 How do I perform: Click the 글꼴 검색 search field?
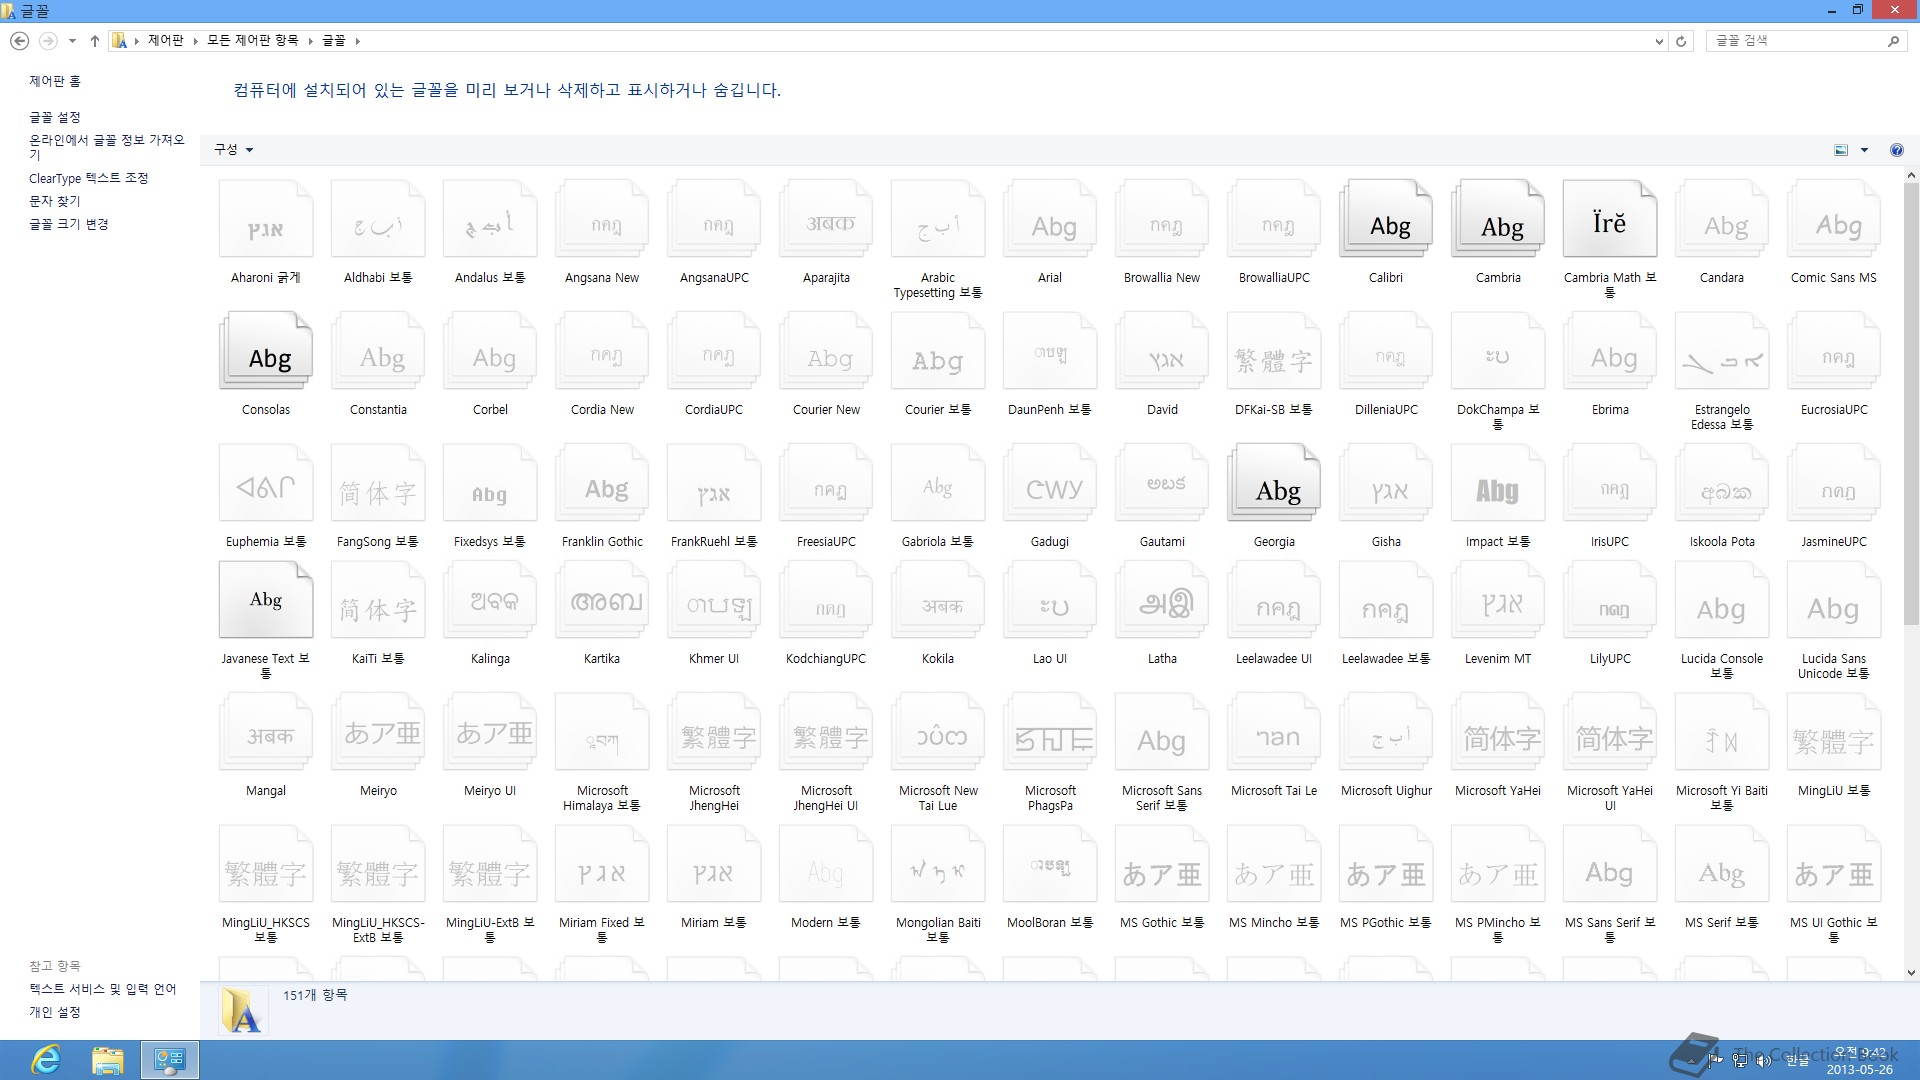(1797, 41)
